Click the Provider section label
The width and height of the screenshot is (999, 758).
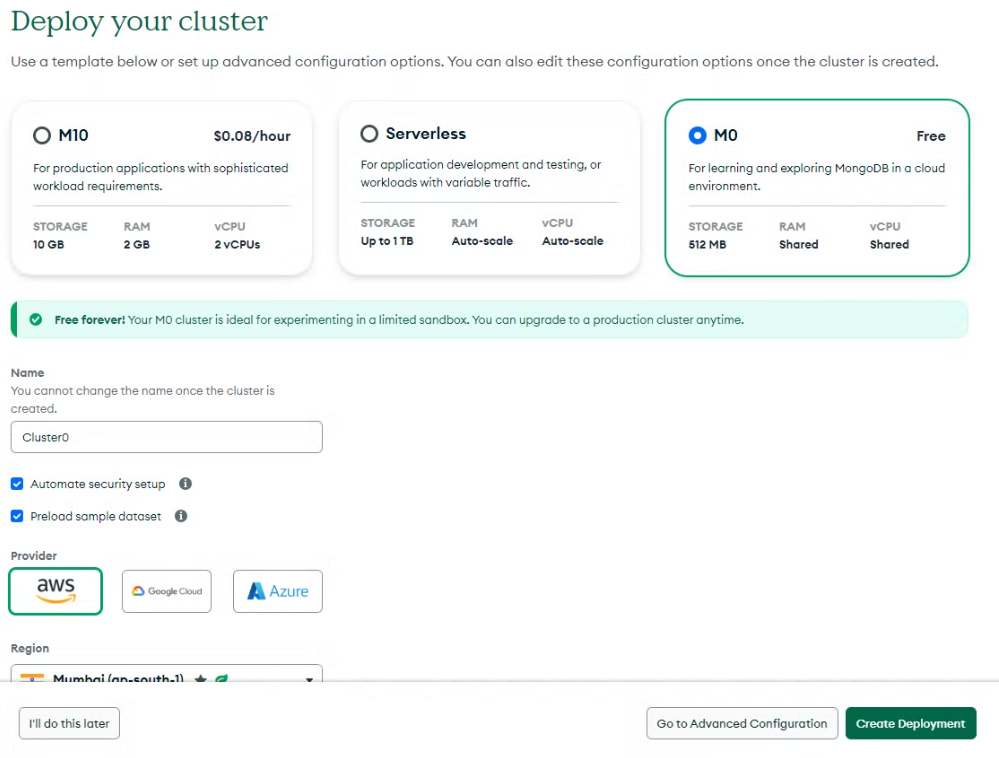tap(34, 555)
